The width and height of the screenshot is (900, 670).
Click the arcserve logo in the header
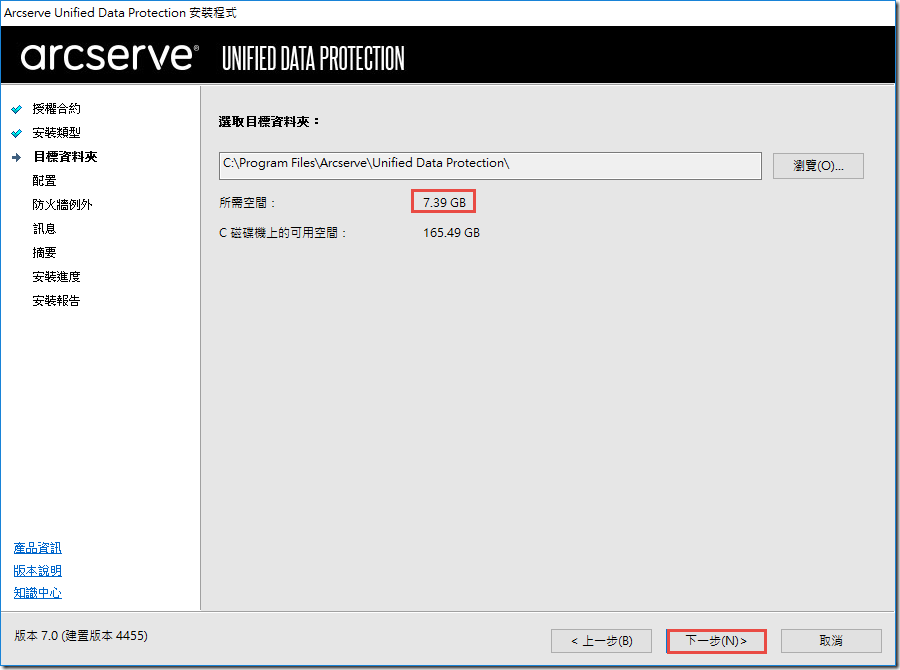coord(109,57)
